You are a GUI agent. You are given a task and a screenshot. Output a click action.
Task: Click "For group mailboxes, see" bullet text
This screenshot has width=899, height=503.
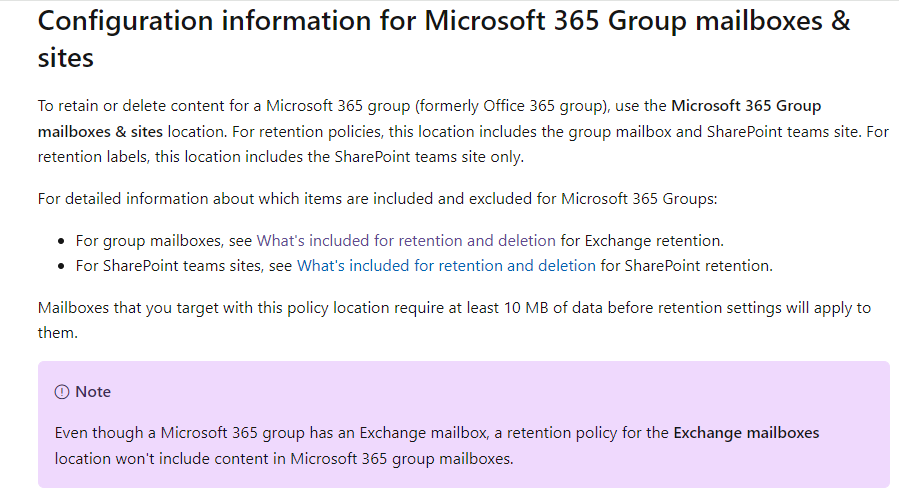point(163,241)
